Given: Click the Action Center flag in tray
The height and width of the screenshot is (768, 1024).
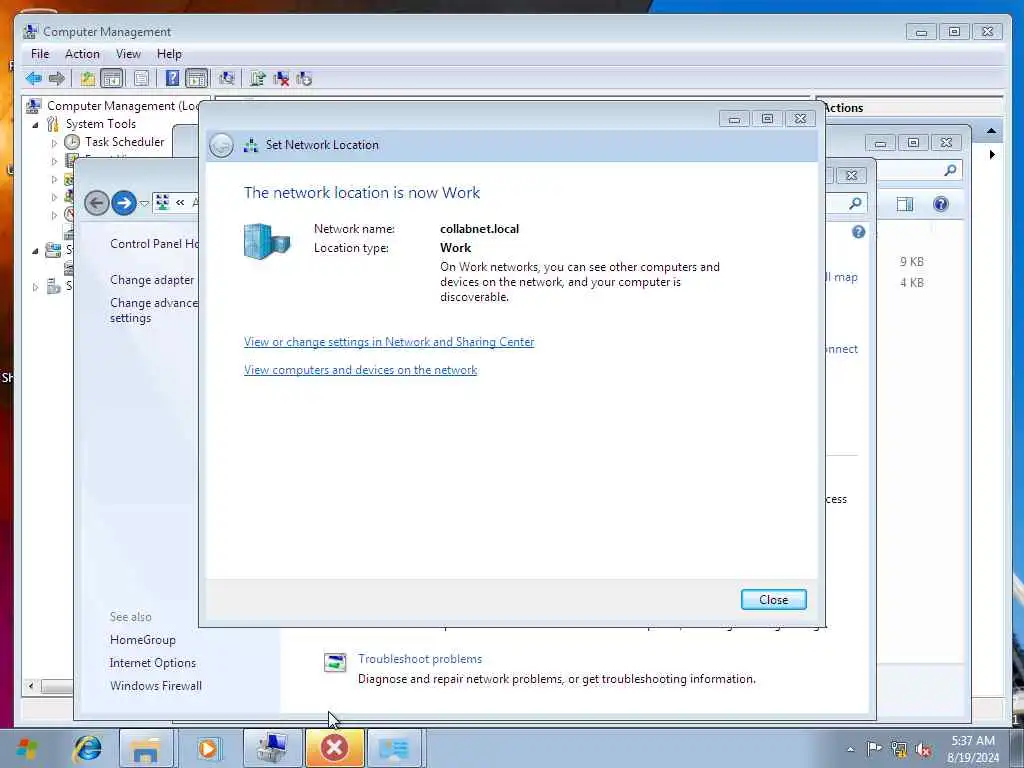Looking at the screenshot, I should pos(874,748).
